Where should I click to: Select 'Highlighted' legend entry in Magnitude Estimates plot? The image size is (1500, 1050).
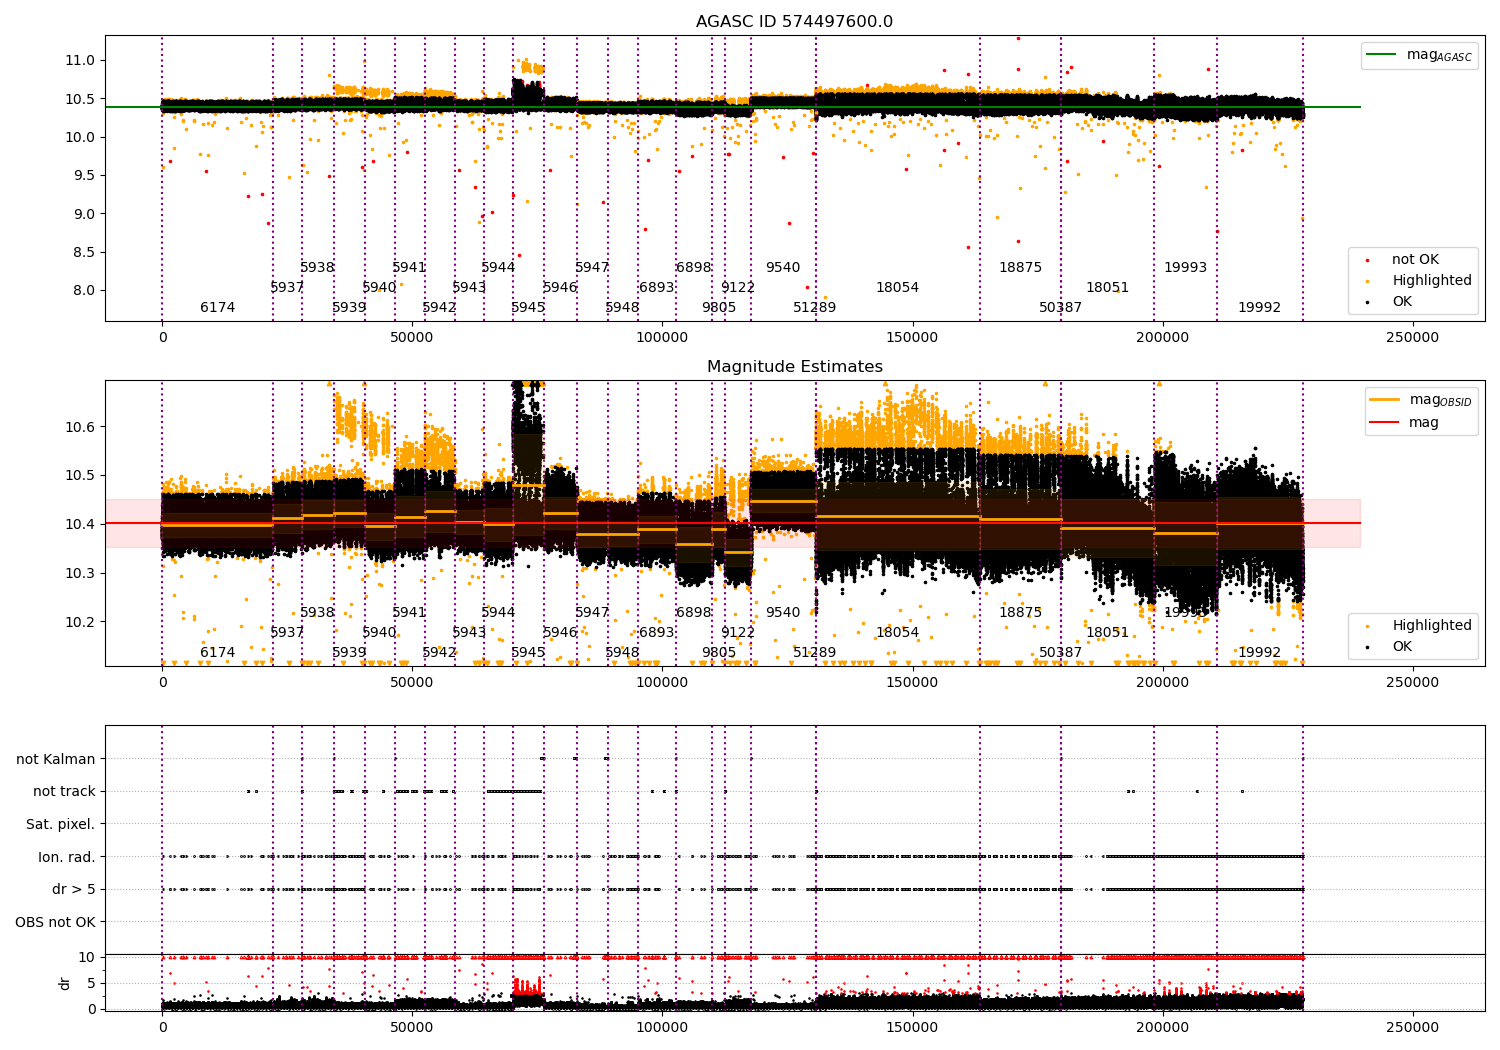click(1432, 625)
